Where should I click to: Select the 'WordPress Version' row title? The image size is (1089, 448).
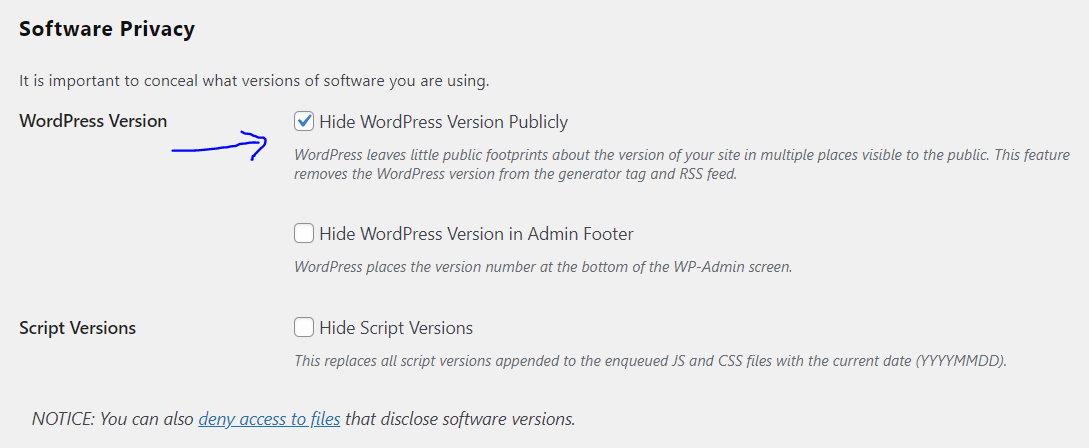pos(93,121)
